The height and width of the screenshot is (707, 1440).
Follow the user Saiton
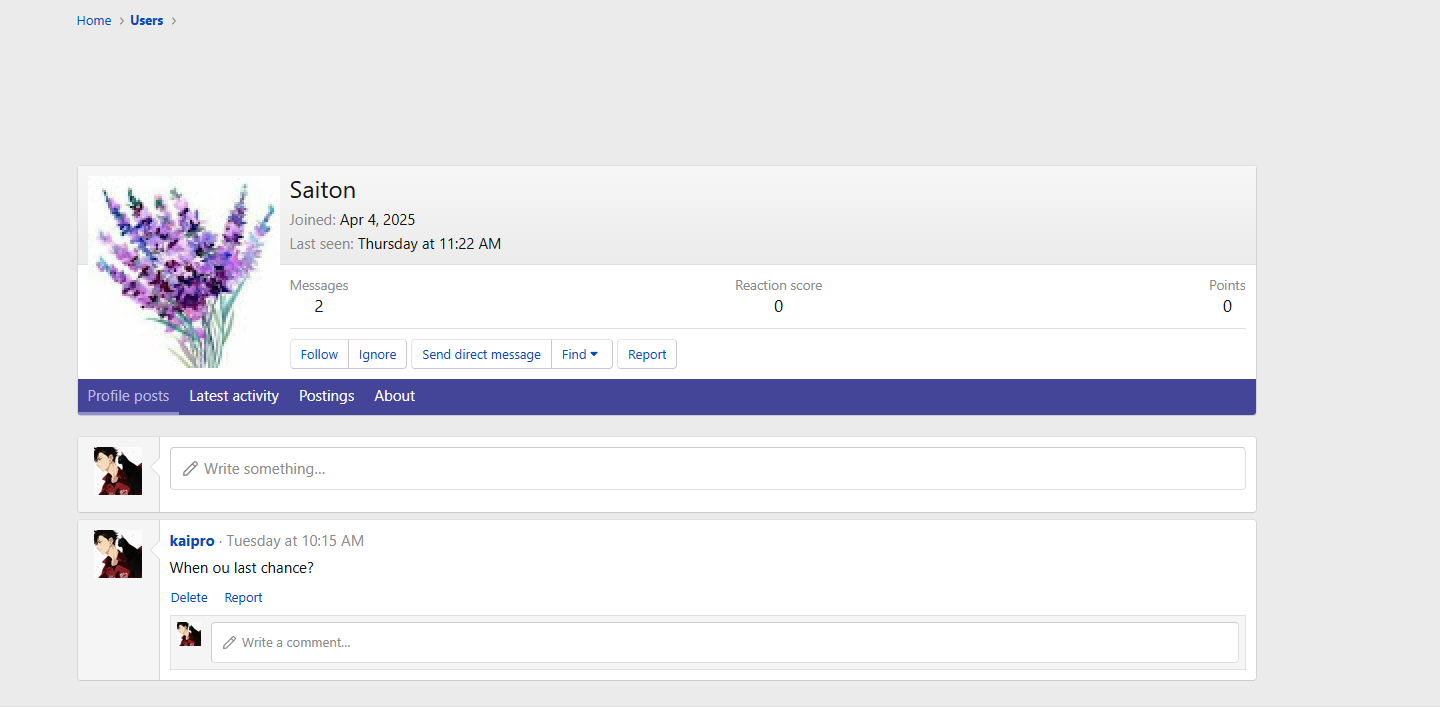319,354
